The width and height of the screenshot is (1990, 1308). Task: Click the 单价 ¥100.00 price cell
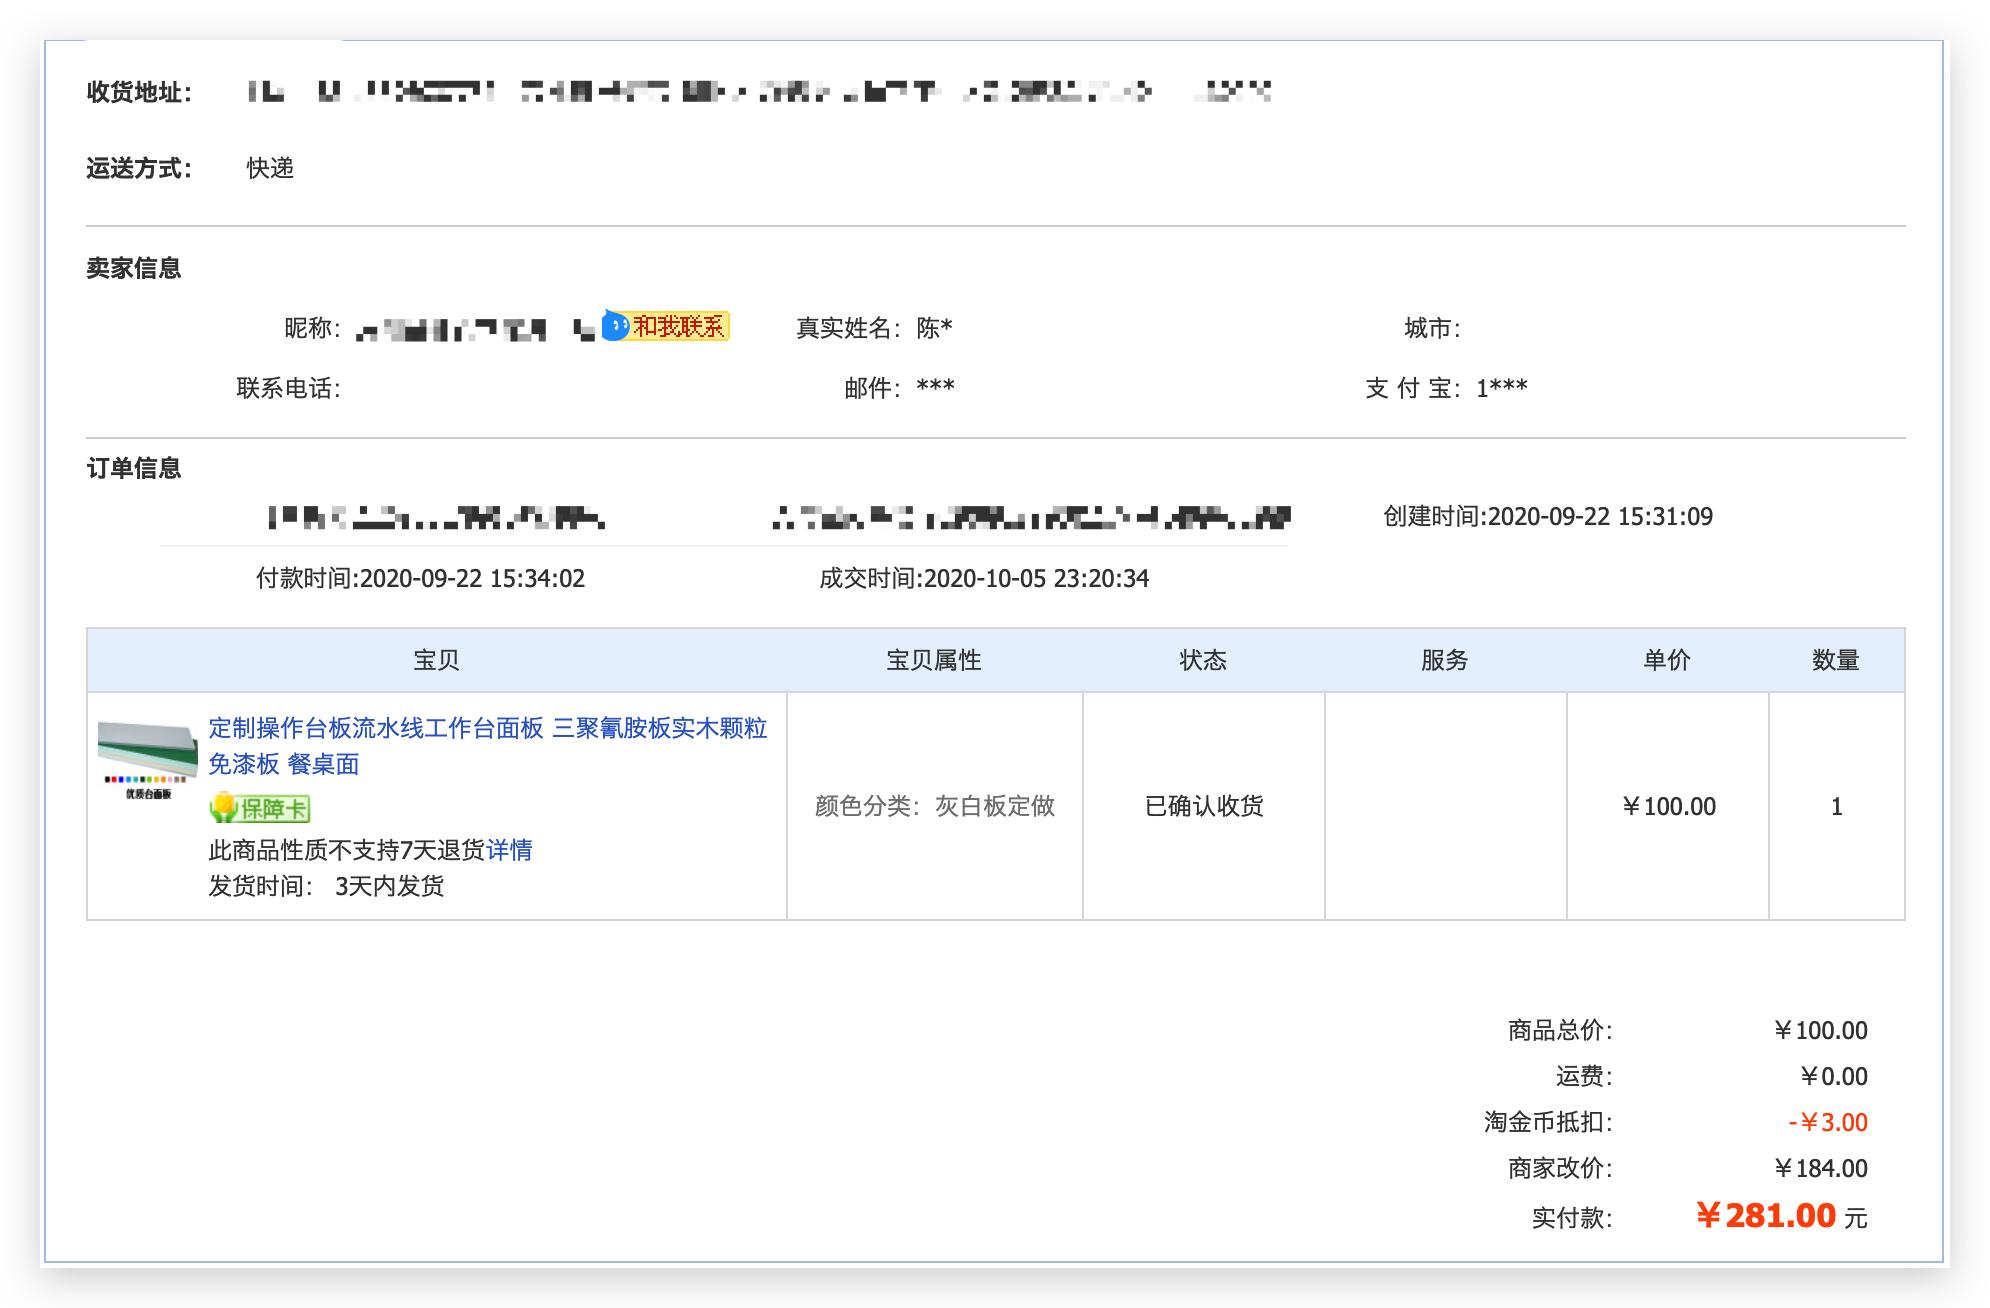[x=1669, y=806]
